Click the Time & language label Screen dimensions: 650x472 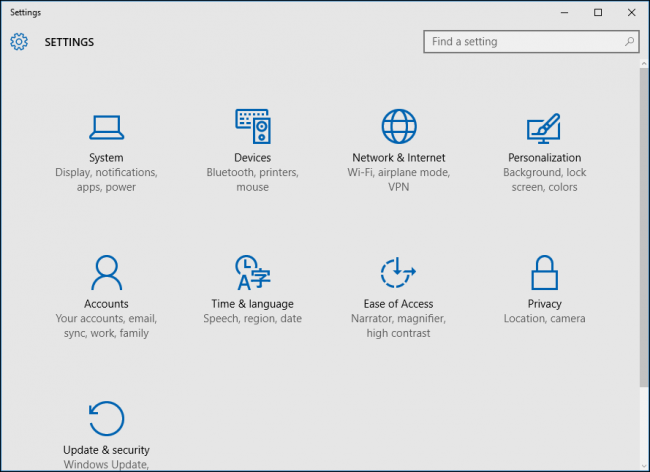tap(252, 304)
